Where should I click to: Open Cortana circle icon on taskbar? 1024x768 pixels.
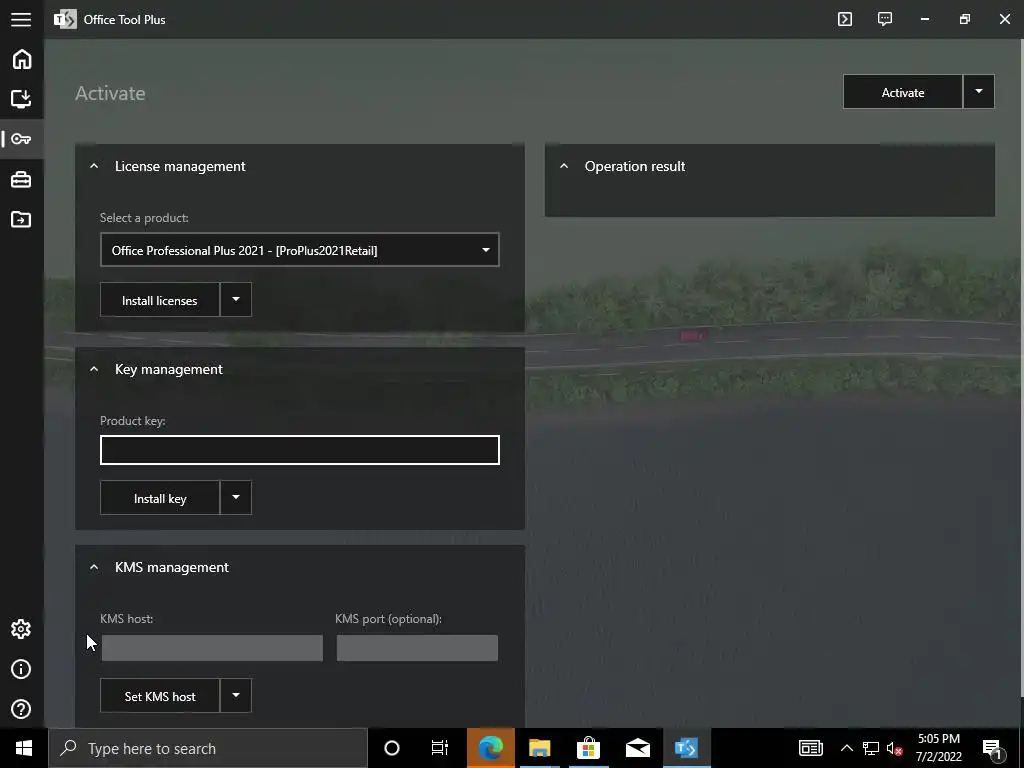click(392, 748)
